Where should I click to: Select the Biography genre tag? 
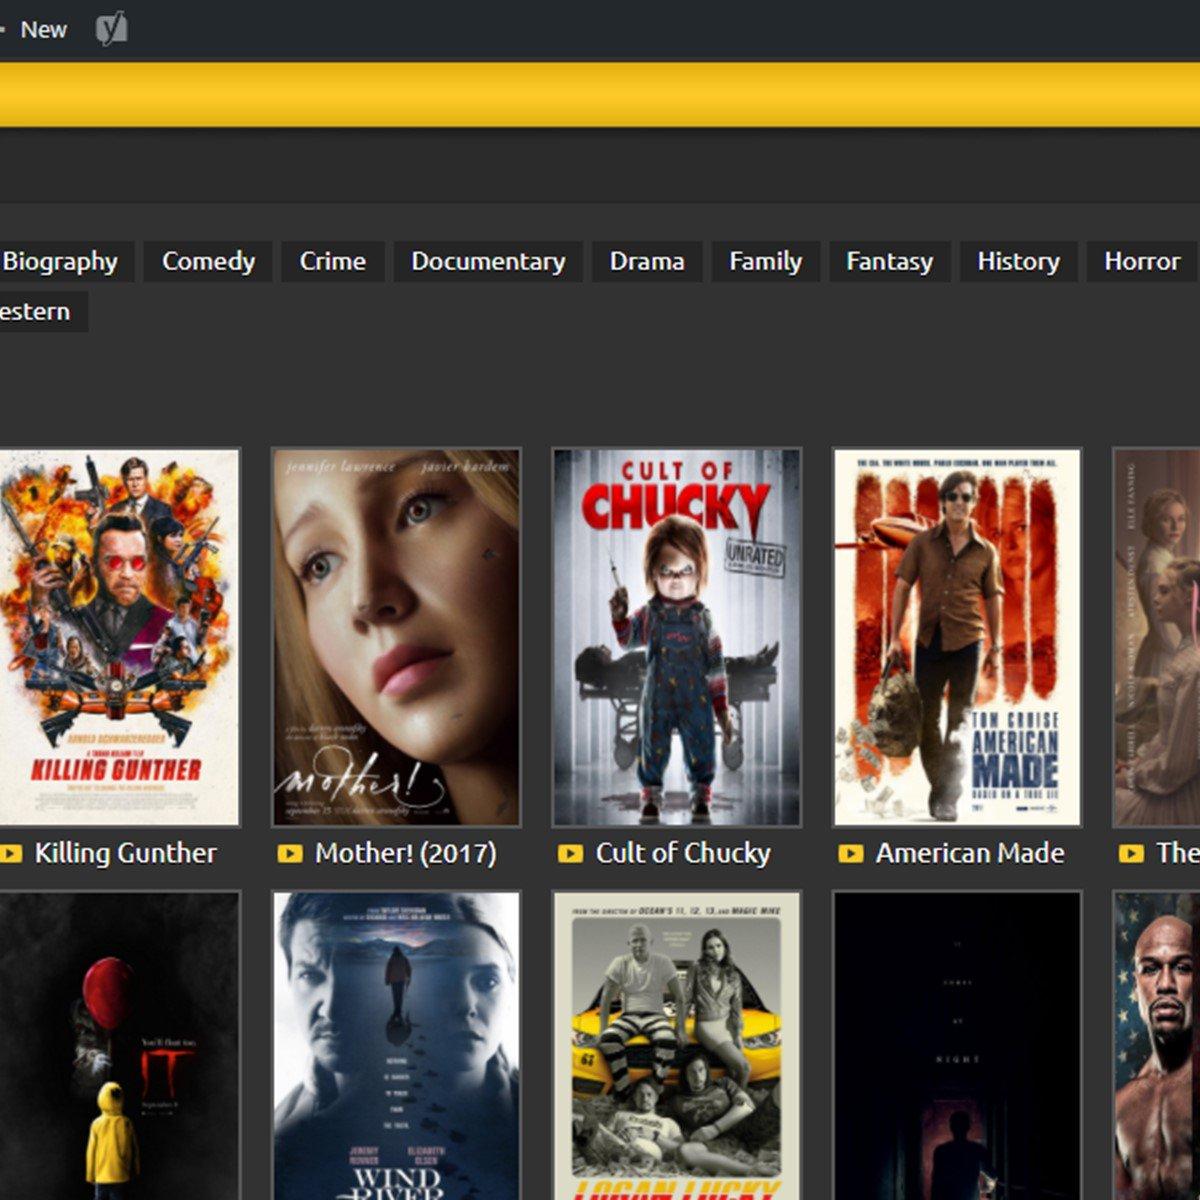[60, 262]
